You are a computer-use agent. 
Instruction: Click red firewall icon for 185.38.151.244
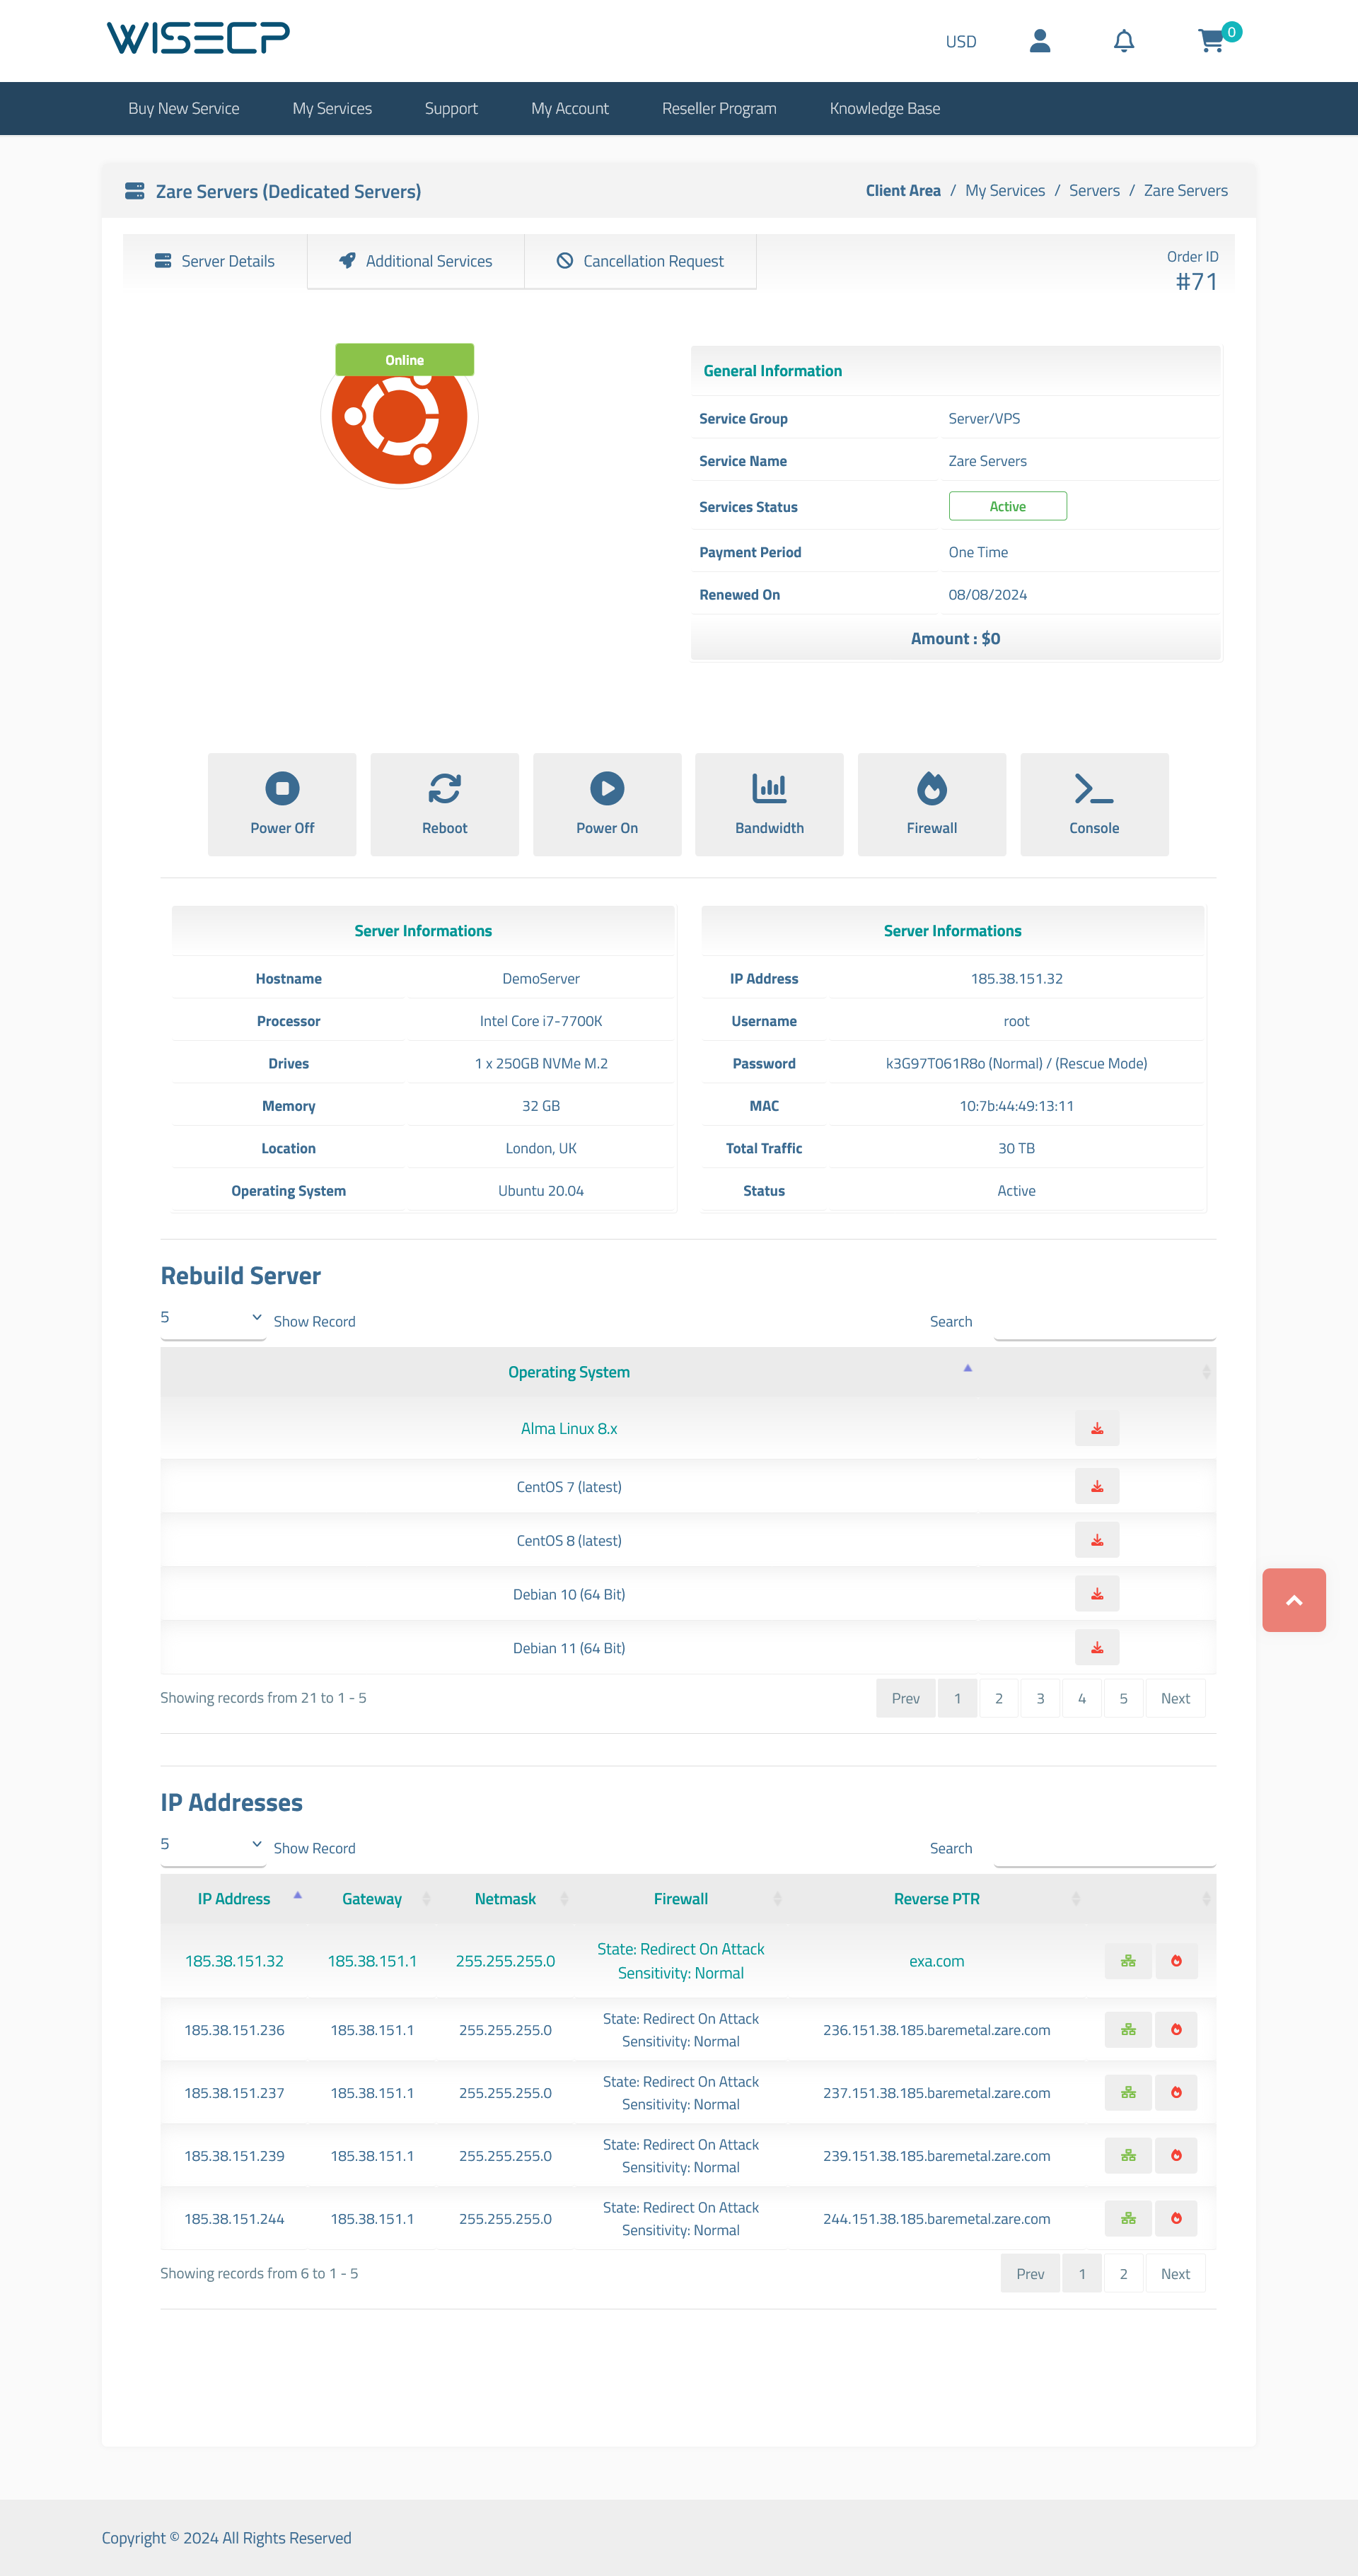tap(1176, 2219)
